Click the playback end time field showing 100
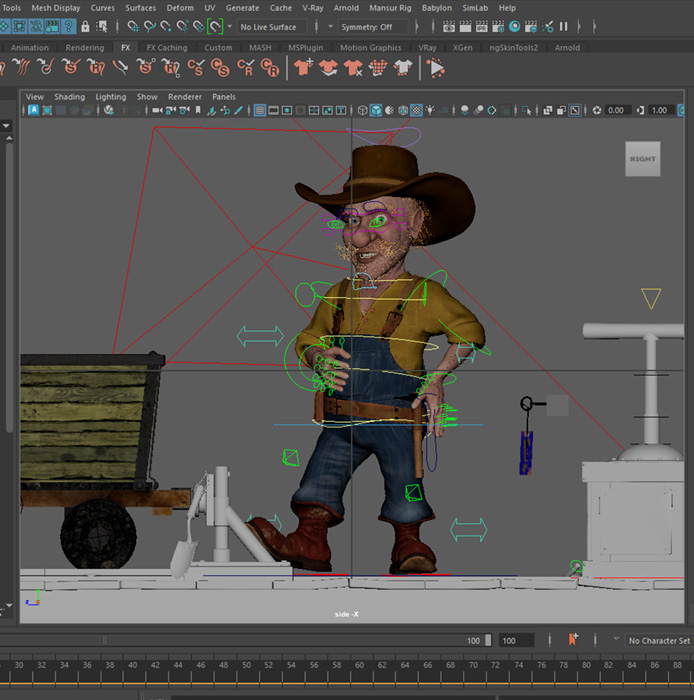Screen dimensions: 694x700 515,641
